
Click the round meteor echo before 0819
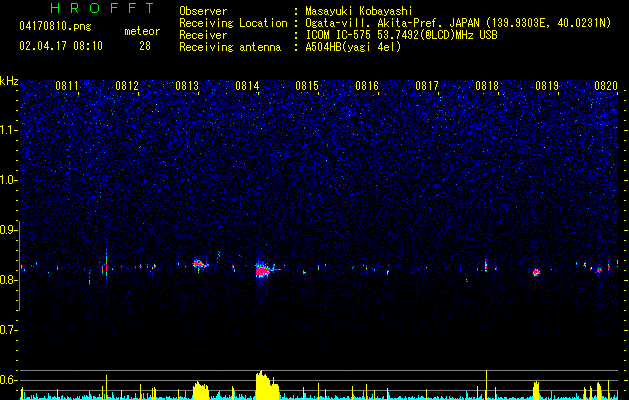[537, 272]
